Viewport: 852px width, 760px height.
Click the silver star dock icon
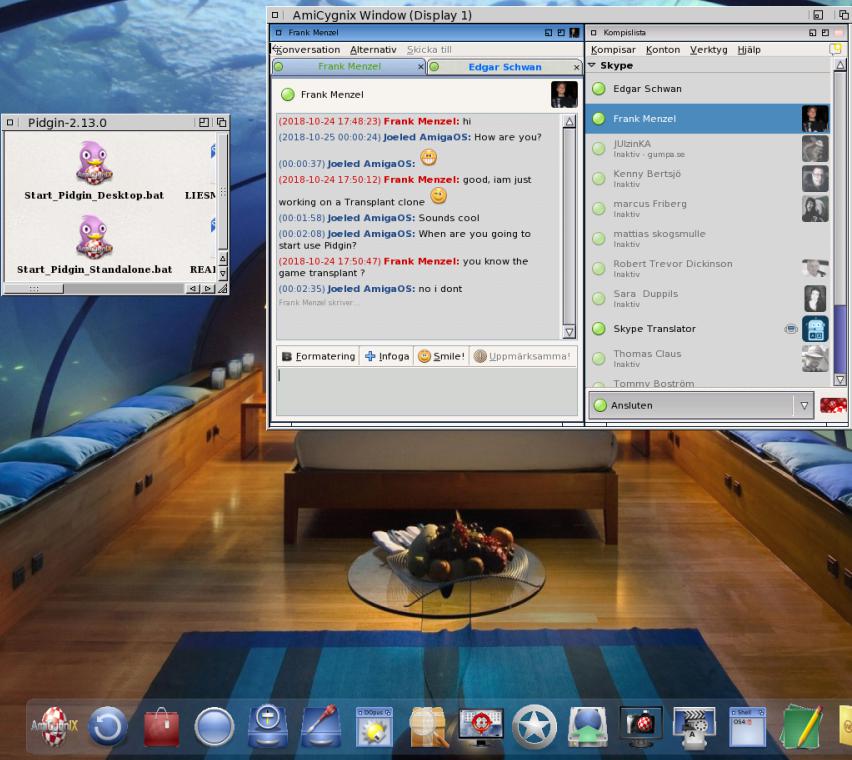click(x=535, y=726)
